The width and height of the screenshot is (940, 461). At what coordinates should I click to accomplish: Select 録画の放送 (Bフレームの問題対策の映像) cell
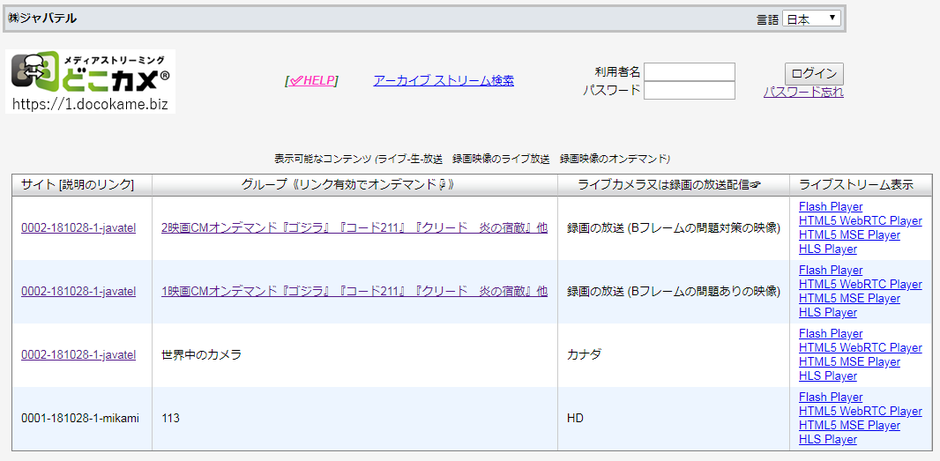[673, 228]
